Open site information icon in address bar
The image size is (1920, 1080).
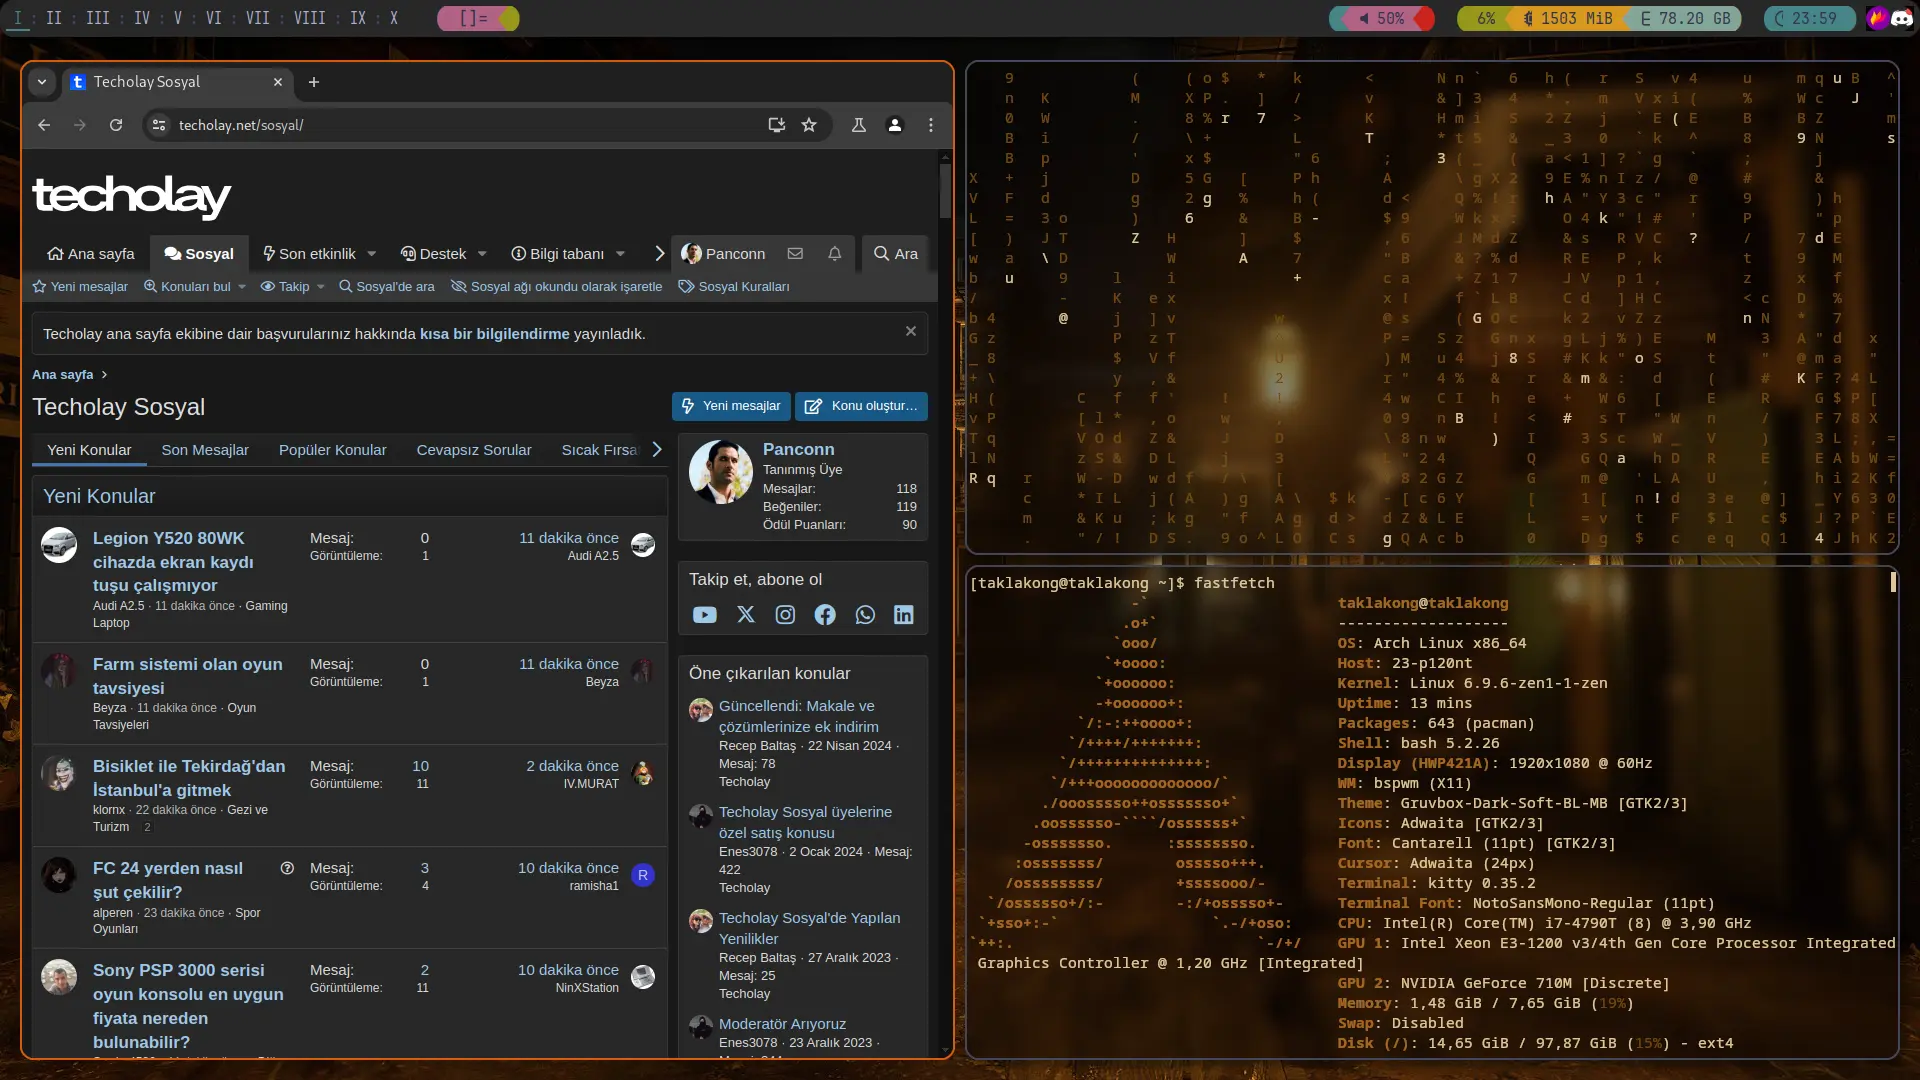(158, 125)
